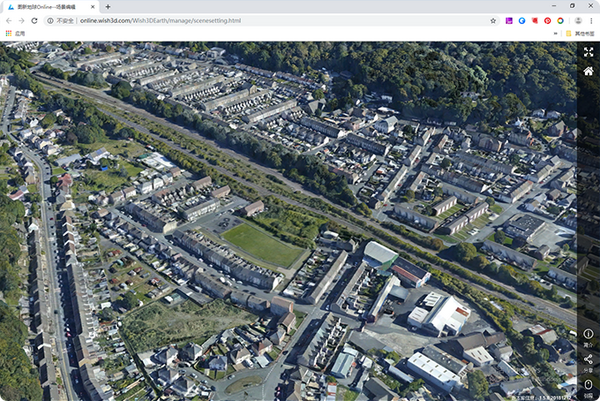This screenshot has width=600, height=401.
Task: Click the multicolor ring extension icon
Action: [x=560, y=21]
